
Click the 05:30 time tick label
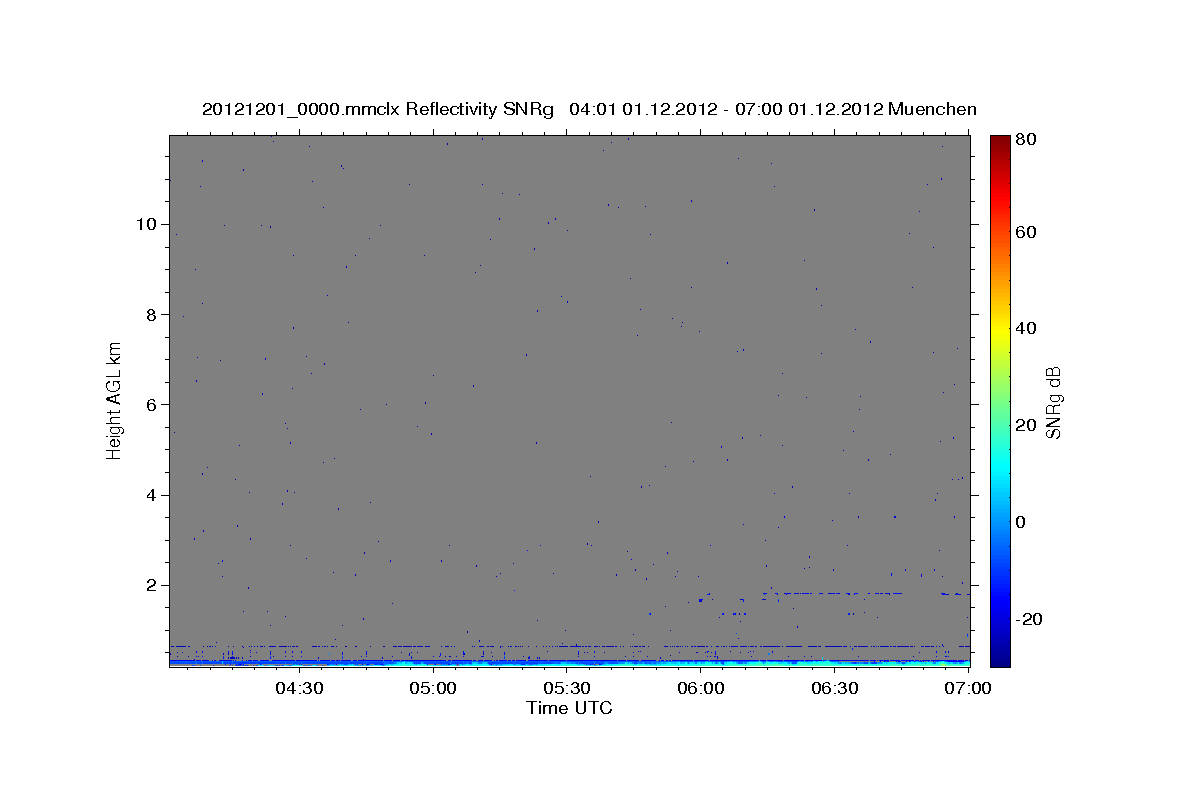tap(567, 688)
